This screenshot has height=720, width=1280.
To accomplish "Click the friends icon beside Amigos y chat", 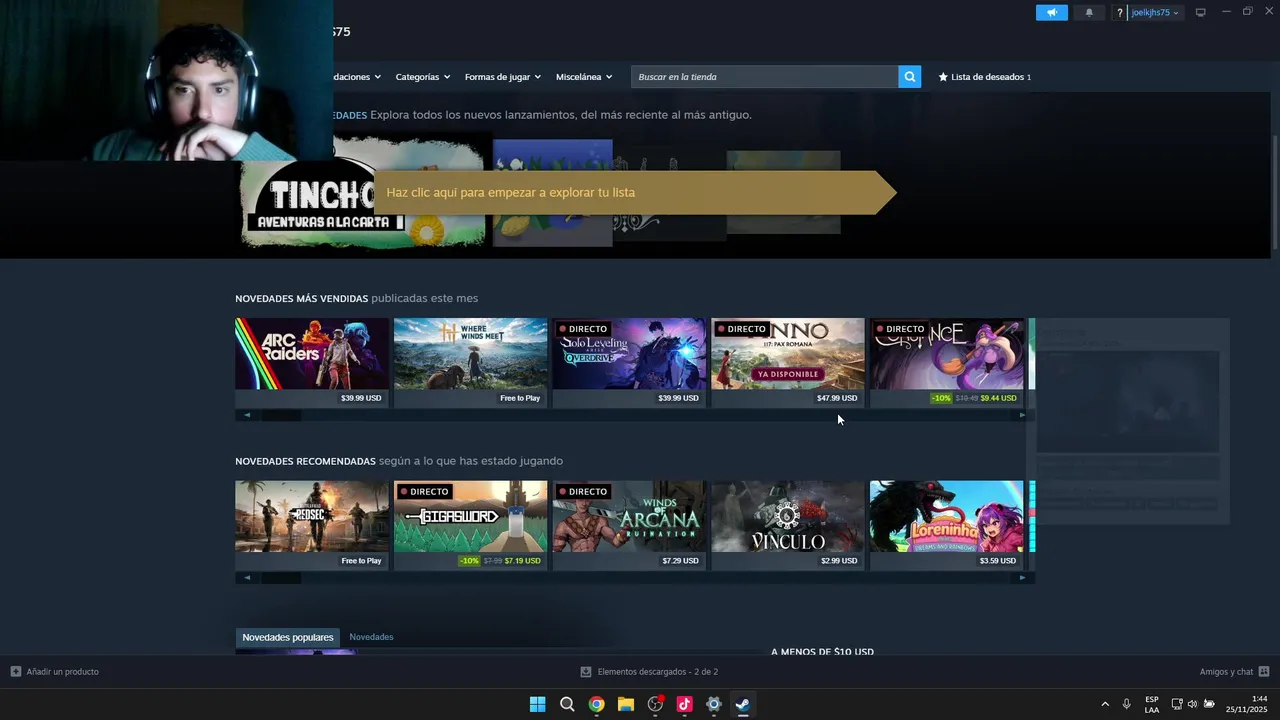I will click(x=1264, y=672).
